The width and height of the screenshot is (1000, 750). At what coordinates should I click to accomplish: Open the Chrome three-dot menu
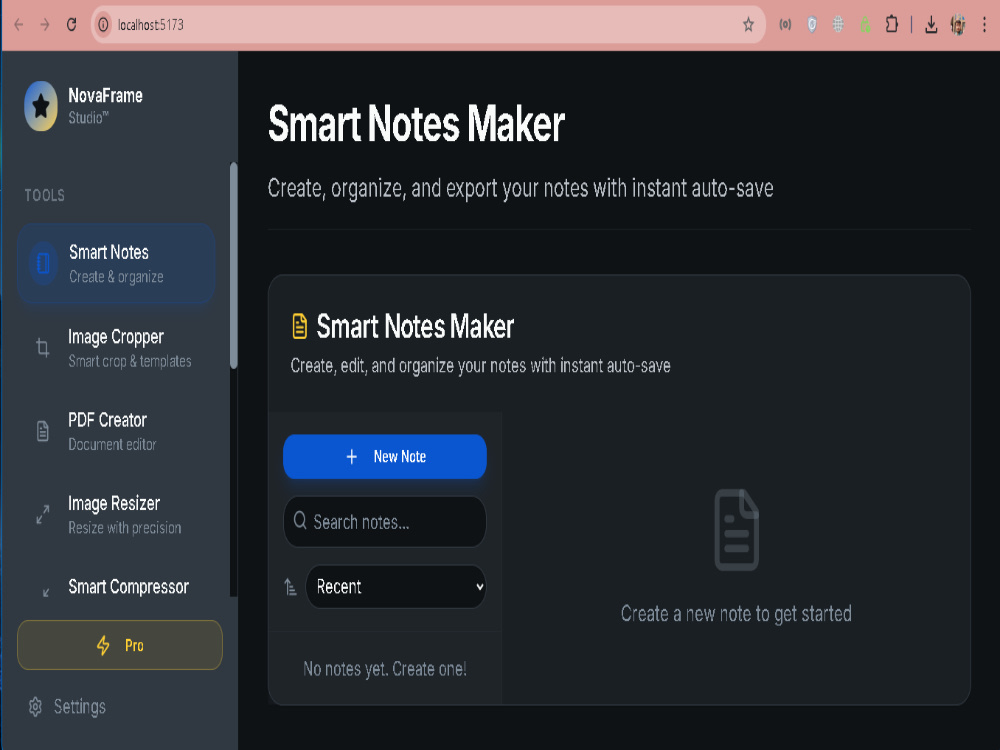(x=985, y=25)
